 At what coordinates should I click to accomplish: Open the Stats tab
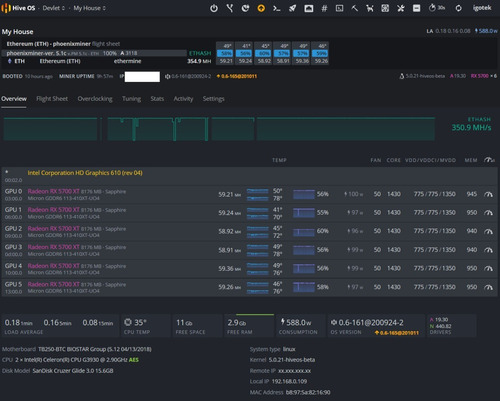[x=157, y=99]
